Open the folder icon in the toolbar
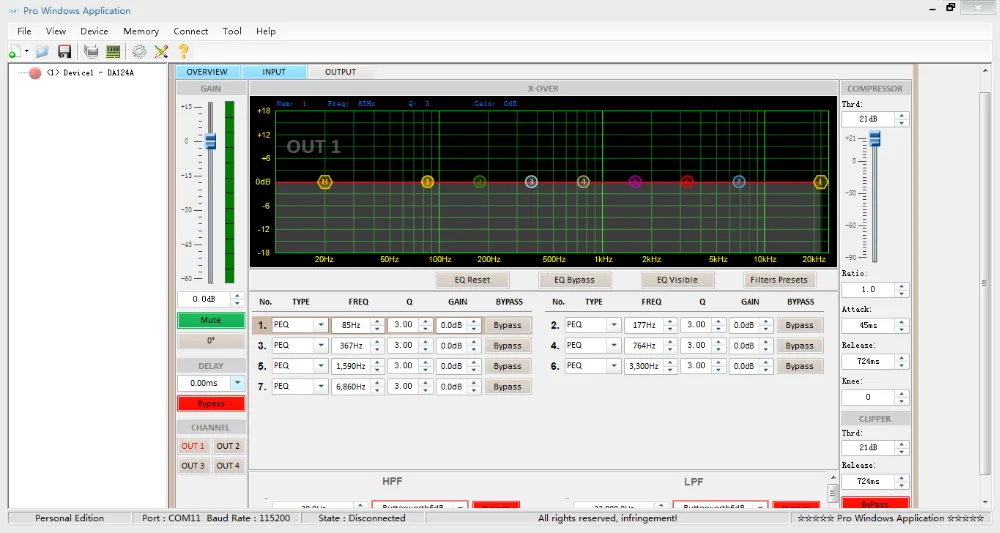Image resolution: width=1000 pixels, height=533 pixels. pyautogui.click(x=42, y=52)
